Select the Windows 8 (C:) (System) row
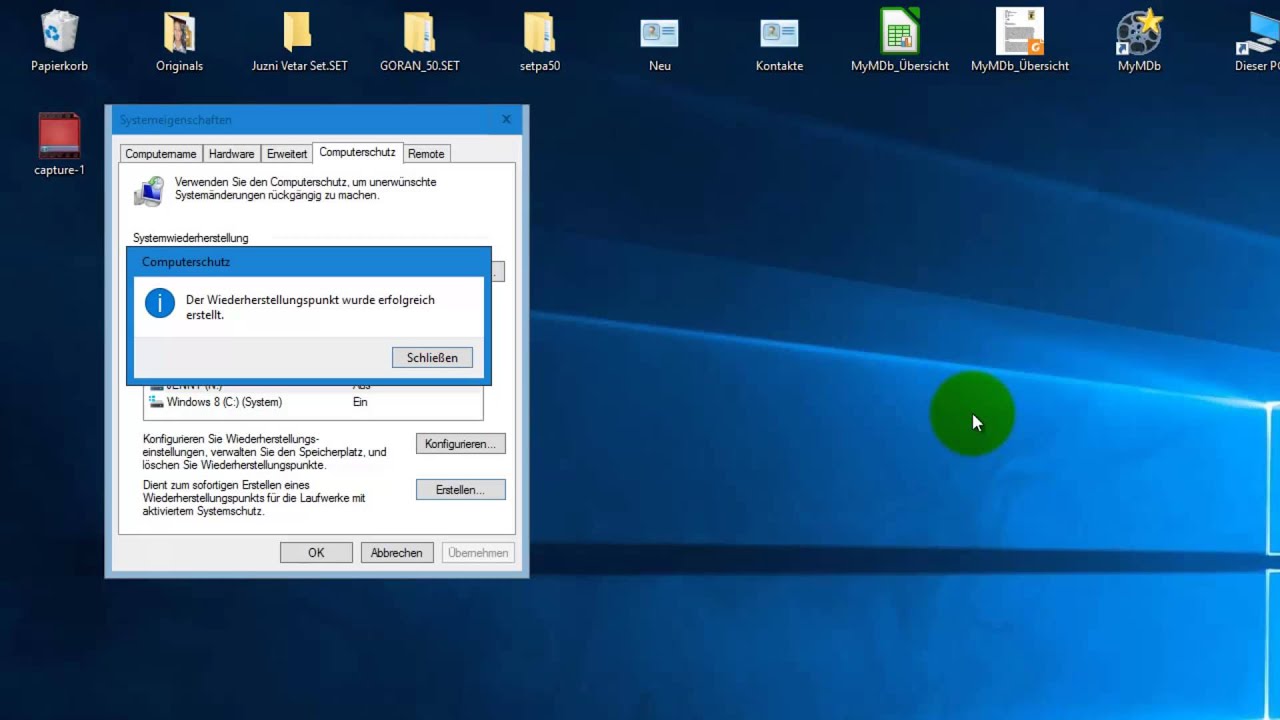Image resolution: width=1280 pixels, height=720 pixels. click(313, 402)
